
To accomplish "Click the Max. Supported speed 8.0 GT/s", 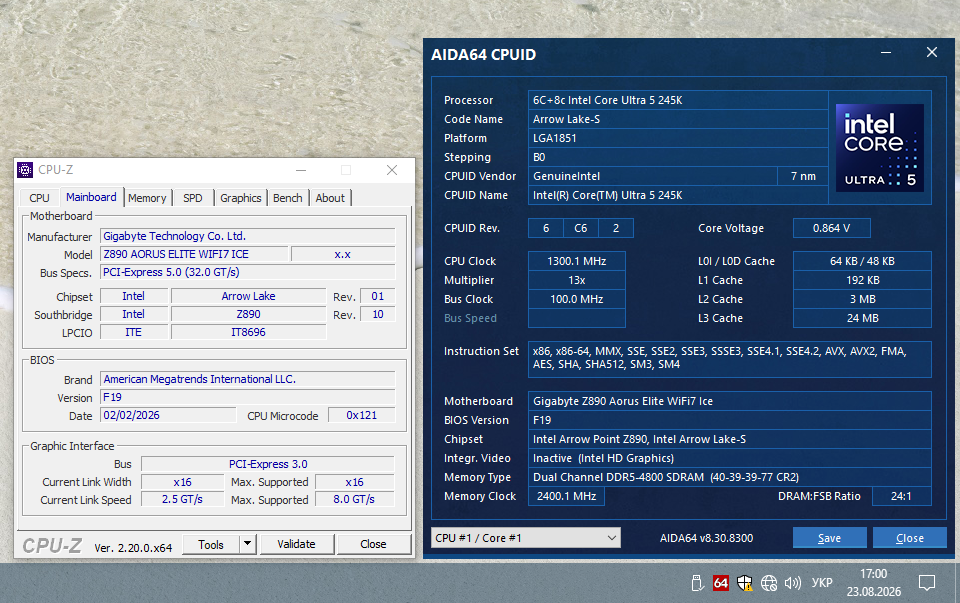I will pos(354,500).
